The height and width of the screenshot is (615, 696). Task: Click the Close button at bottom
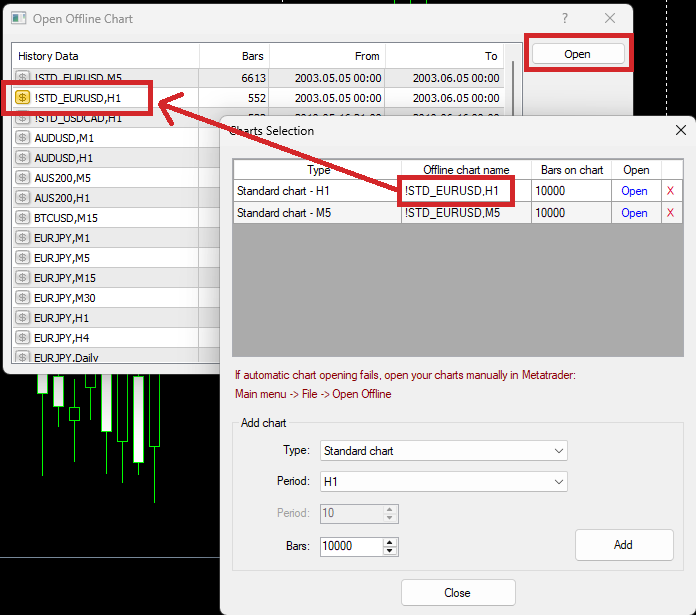click(457, 593)
